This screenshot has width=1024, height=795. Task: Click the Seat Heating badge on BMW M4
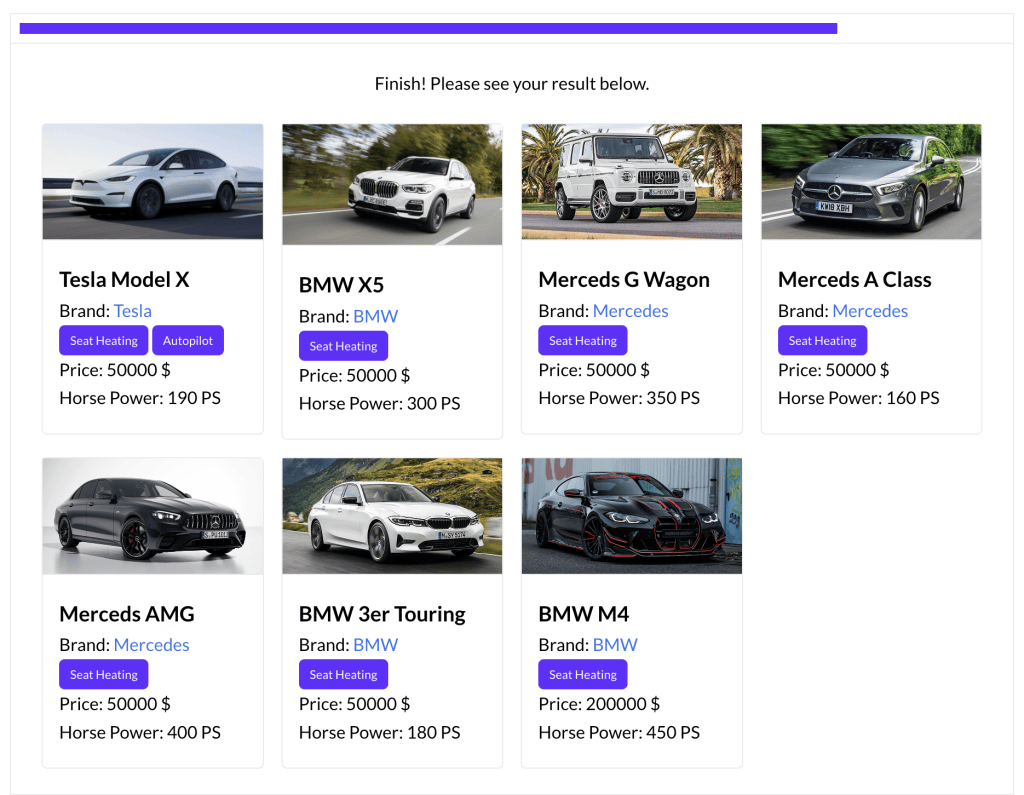click(583, 674)
